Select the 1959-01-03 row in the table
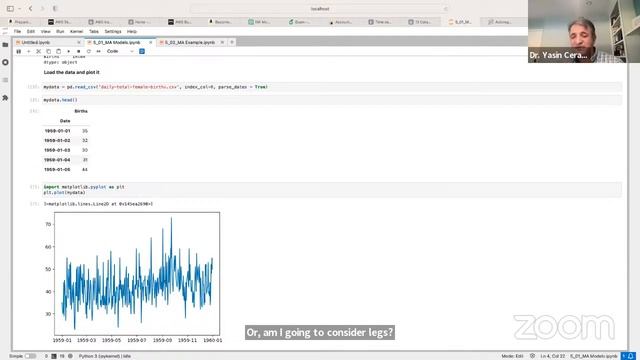 click(x=66, y=150)
